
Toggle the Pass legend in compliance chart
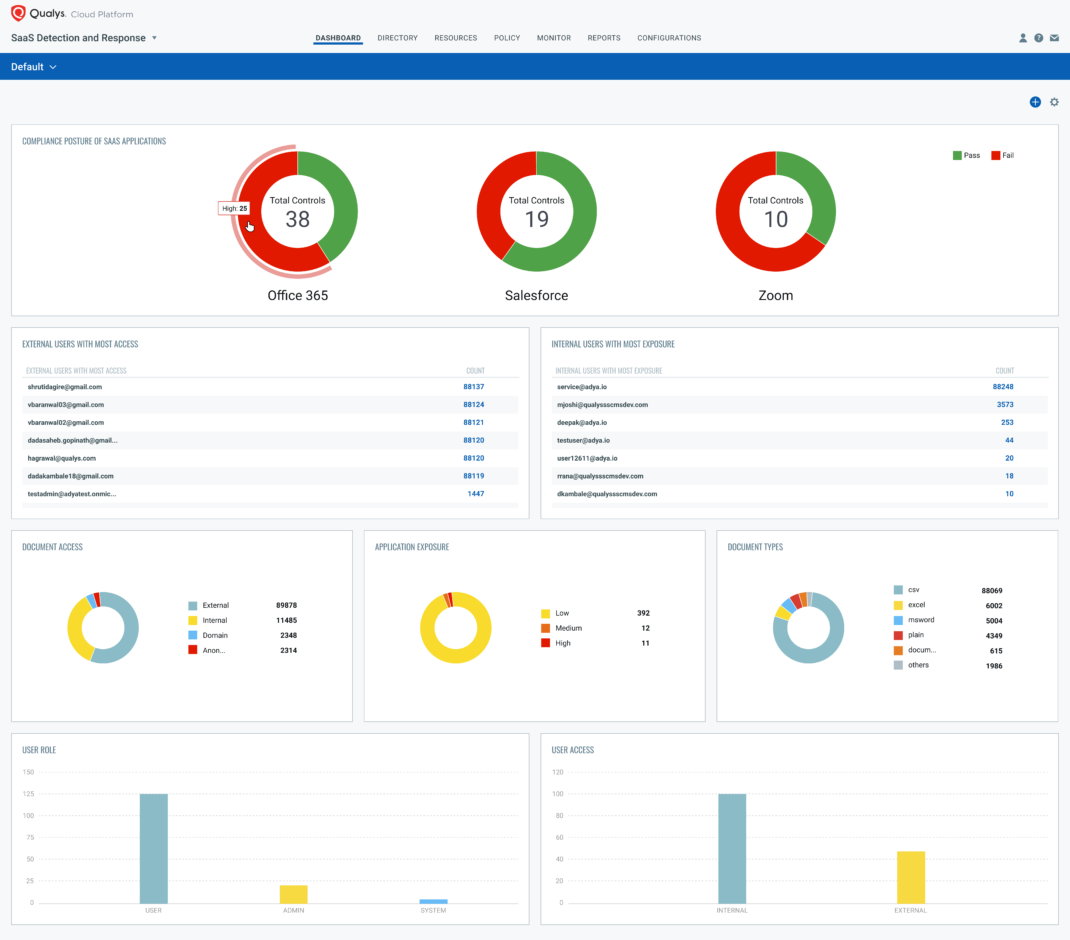[965, 155]
